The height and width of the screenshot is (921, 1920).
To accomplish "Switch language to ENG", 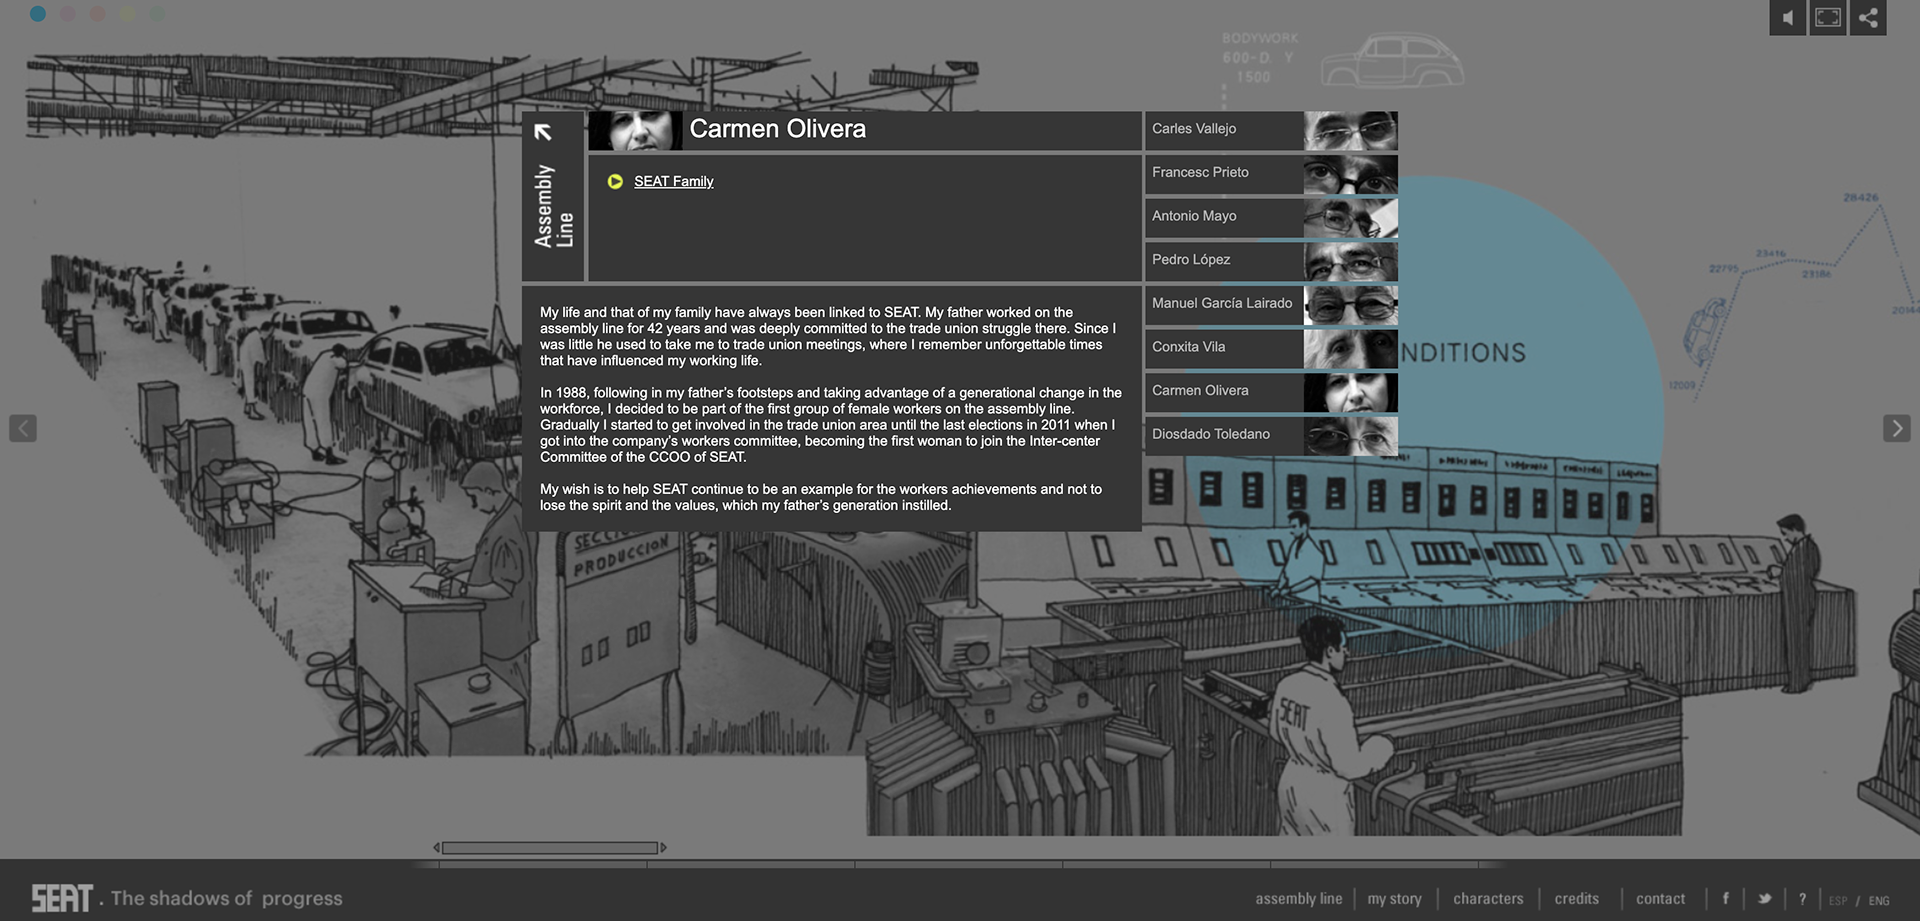I will coord(1879,901).
